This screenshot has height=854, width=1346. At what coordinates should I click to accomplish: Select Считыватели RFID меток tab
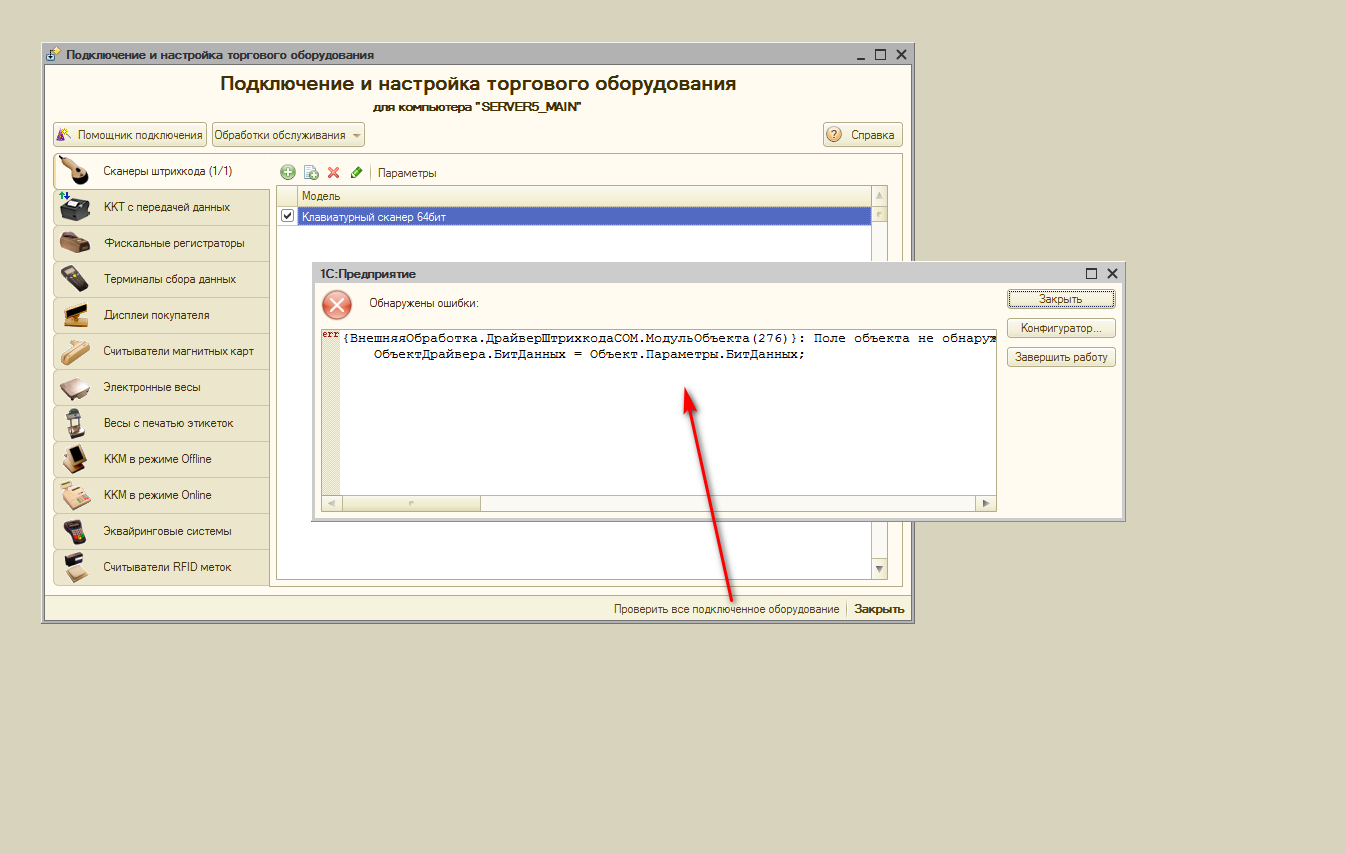coord(161,567)
